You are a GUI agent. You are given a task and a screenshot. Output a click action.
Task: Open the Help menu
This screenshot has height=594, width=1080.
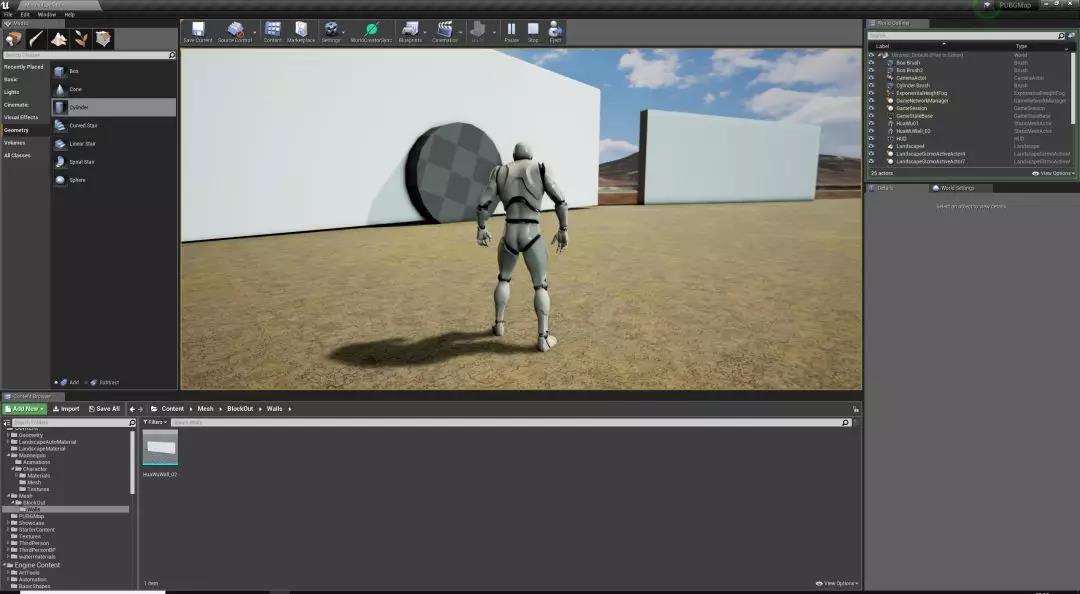70,14
